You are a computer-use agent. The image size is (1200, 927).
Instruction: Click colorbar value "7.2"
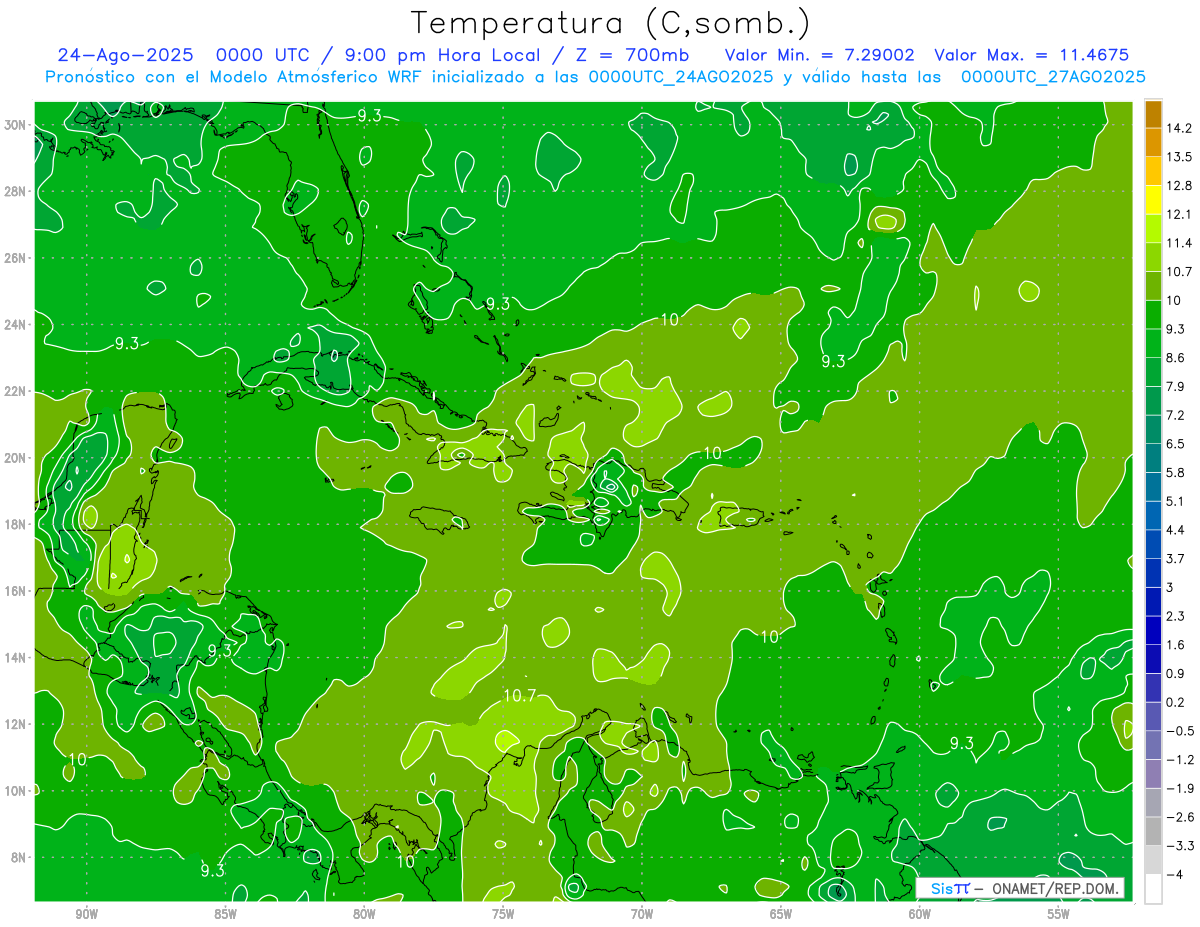tap(1175, 415)
